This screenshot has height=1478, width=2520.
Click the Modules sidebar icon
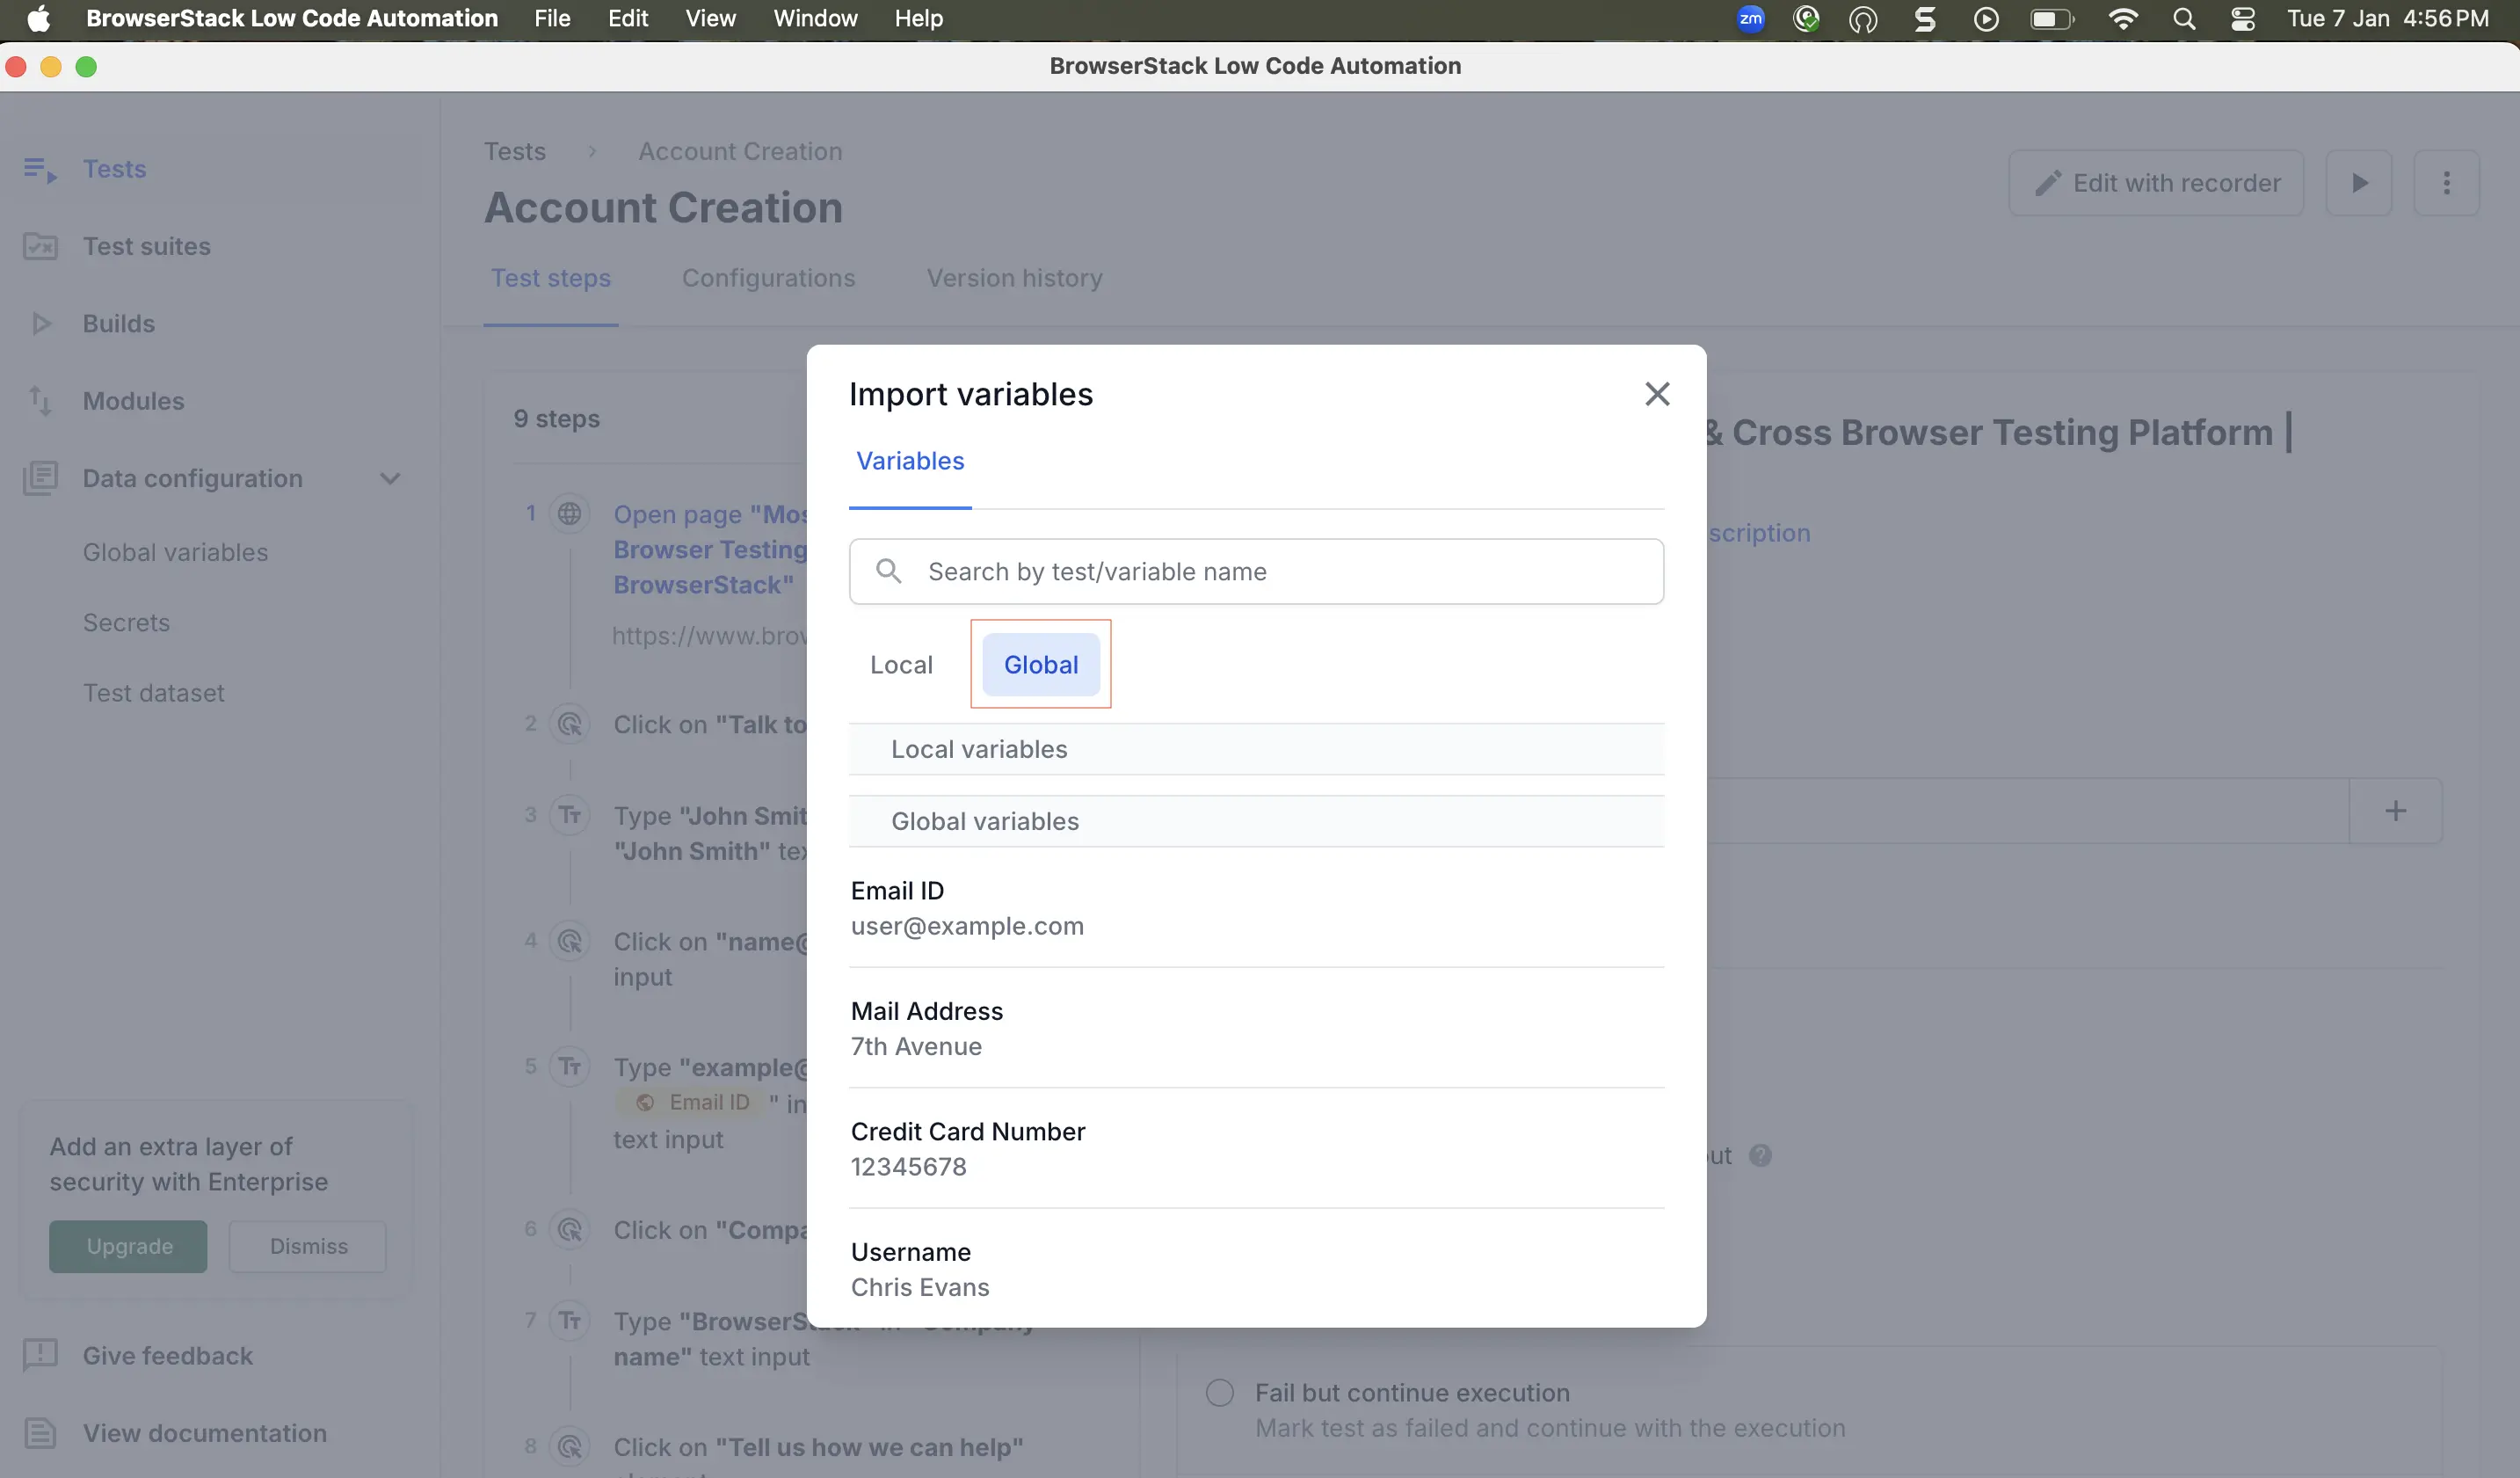point(40,401)
